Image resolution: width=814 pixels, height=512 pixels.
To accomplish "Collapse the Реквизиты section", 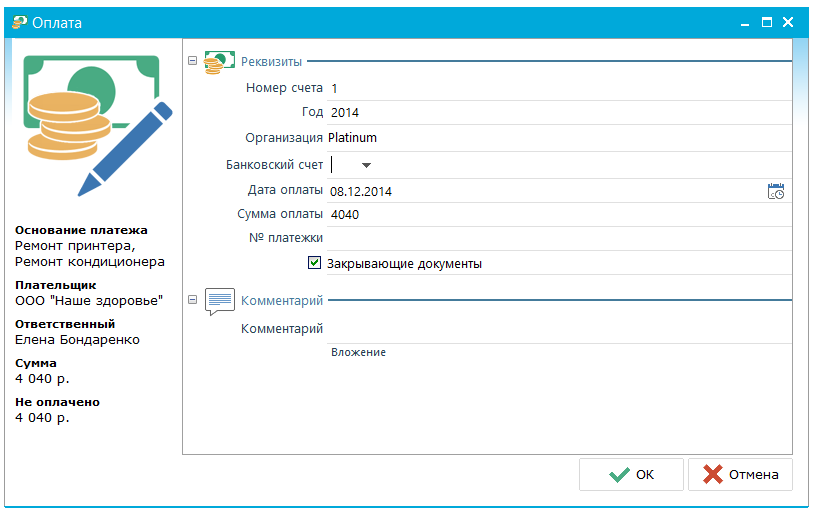I will [x=193, y=61].
